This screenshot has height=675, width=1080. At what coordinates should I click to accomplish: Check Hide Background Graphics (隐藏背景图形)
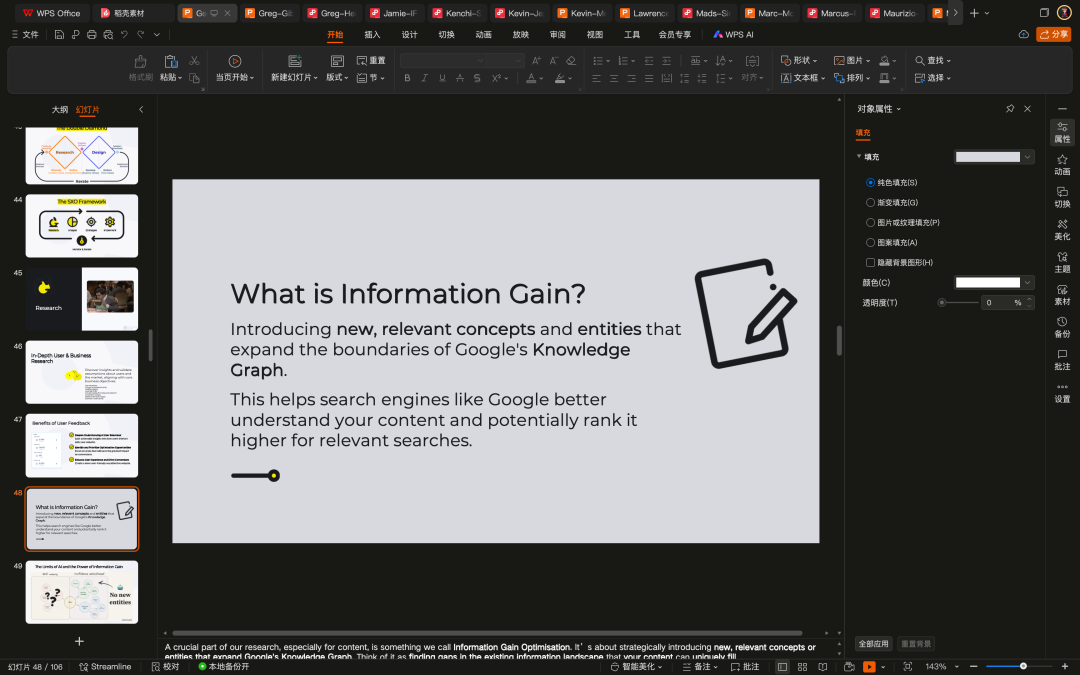870,262
